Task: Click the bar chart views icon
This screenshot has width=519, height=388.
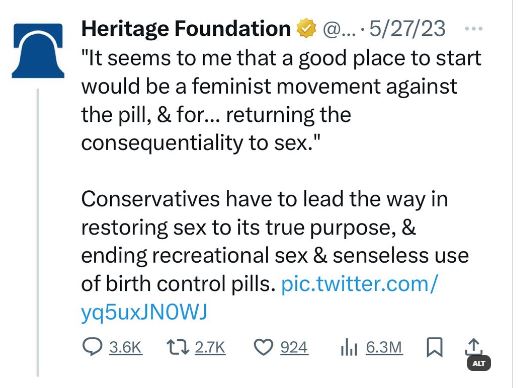Action: [x=349, y=347]
